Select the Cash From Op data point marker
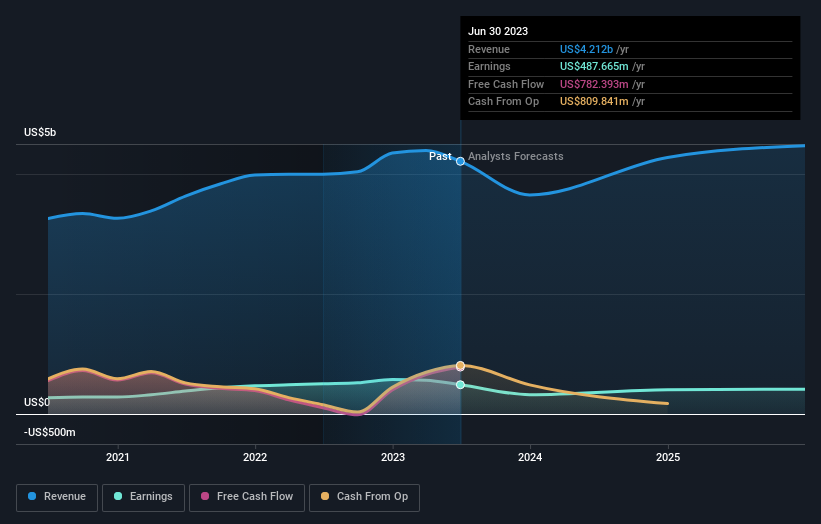This screenshot has width=821, height=524. 460,365
